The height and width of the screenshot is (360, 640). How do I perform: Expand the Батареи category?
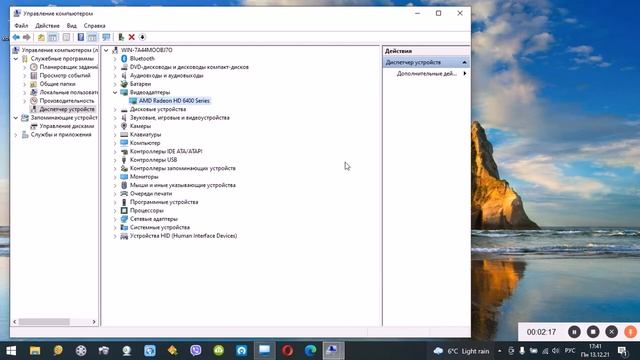click(115, 84)
